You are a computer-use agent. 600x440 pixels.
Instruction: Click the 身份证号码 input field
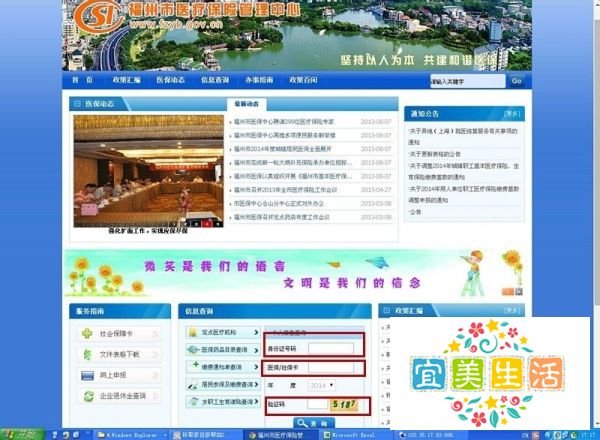pos(331,349)
